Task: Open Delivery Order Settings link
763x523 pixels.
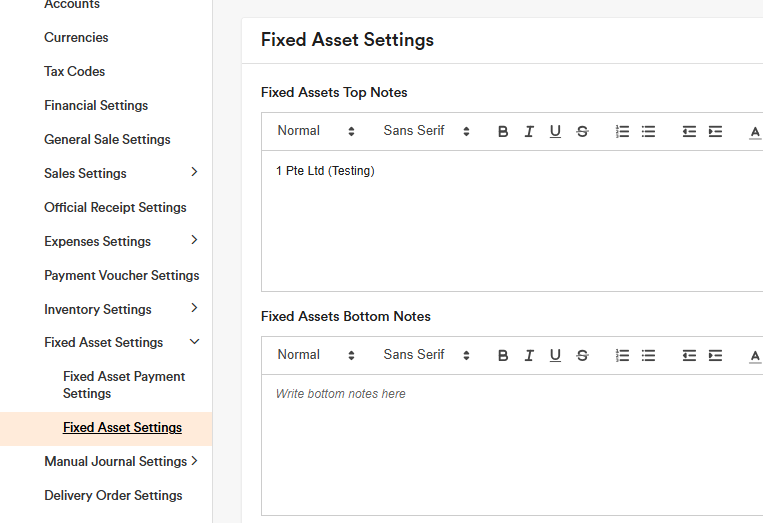Action: pos(113,495)
